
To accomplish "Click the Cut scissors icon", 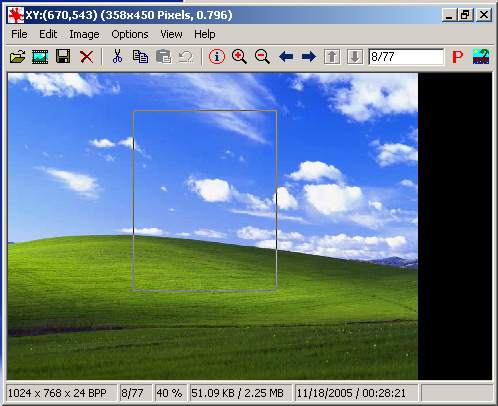I will [117, 56].
